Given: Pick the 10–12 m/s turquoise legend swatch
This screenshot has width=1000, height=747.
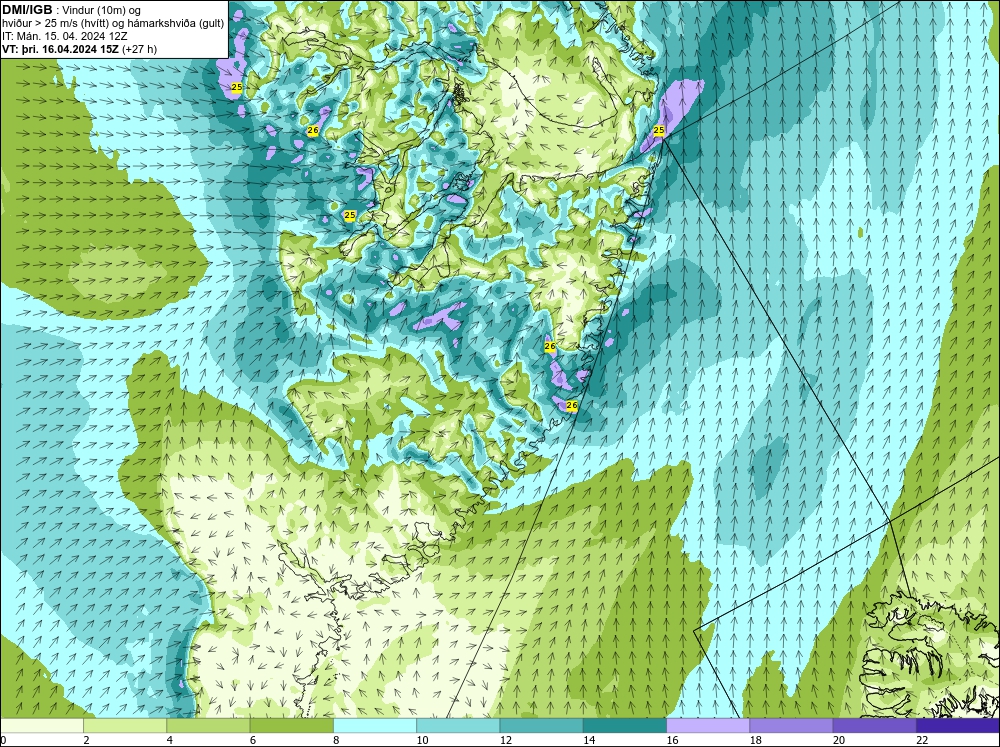Looking at the screenshot, I should coord(458,725).
